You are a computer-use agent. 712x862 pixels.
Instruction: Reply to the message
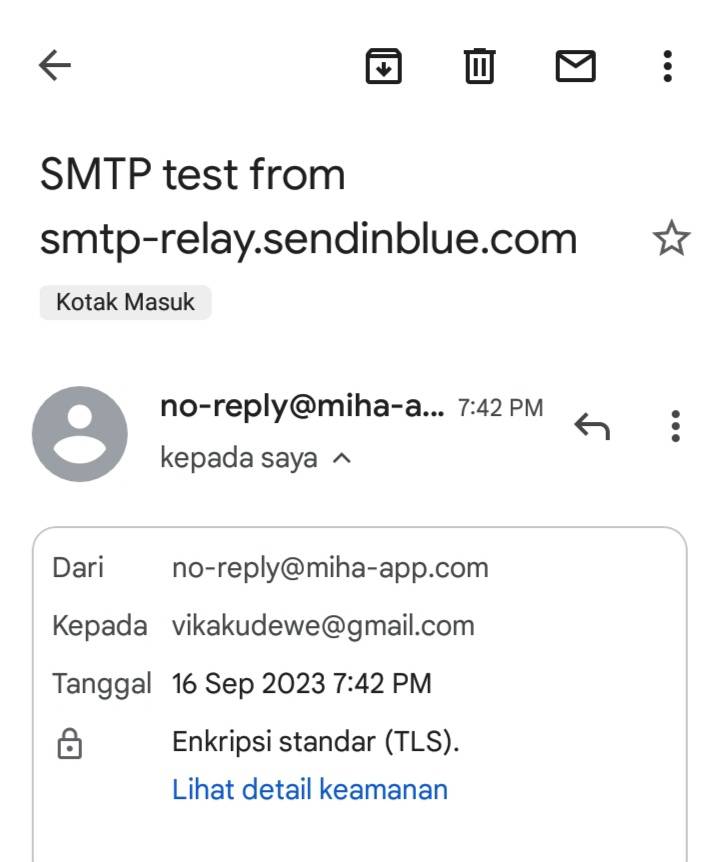pyautogui.click(x=592, y=427)
